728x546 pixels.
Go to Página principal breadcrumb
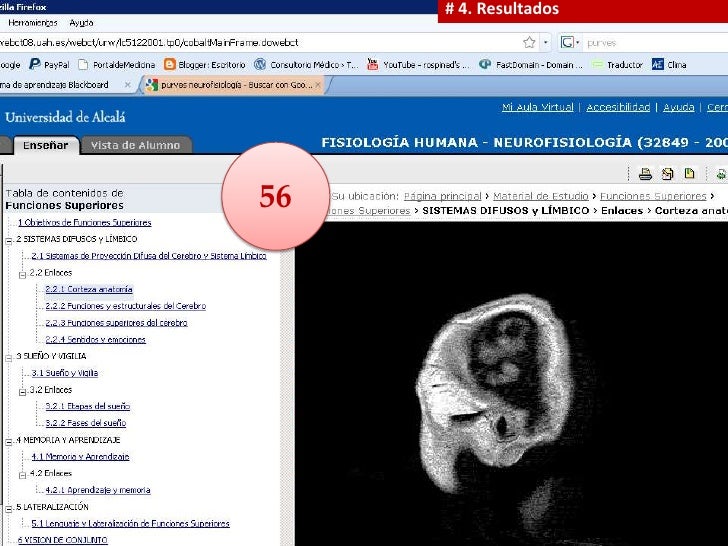(442, 196)
